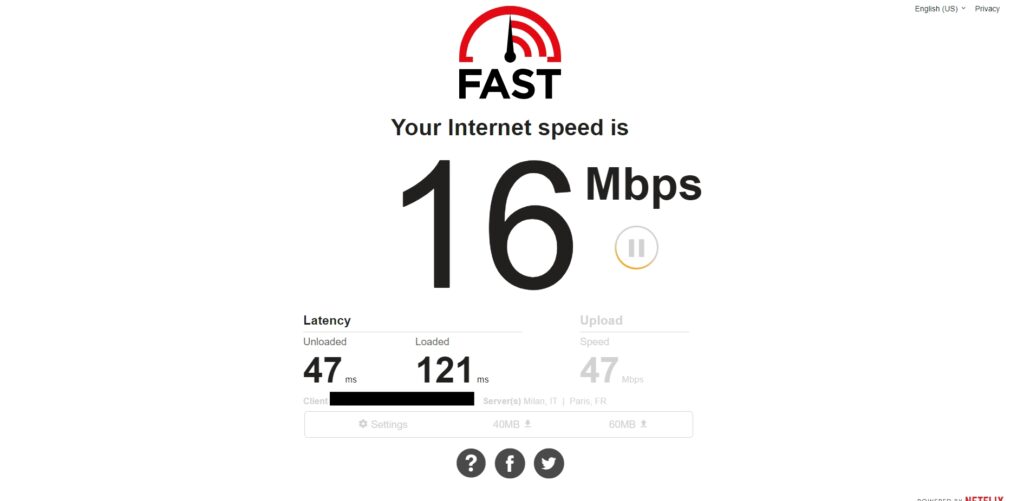Viewport: 1024px width, 501px height.
Task: Pause the running speed test
Action: click(x=636, y=248)
